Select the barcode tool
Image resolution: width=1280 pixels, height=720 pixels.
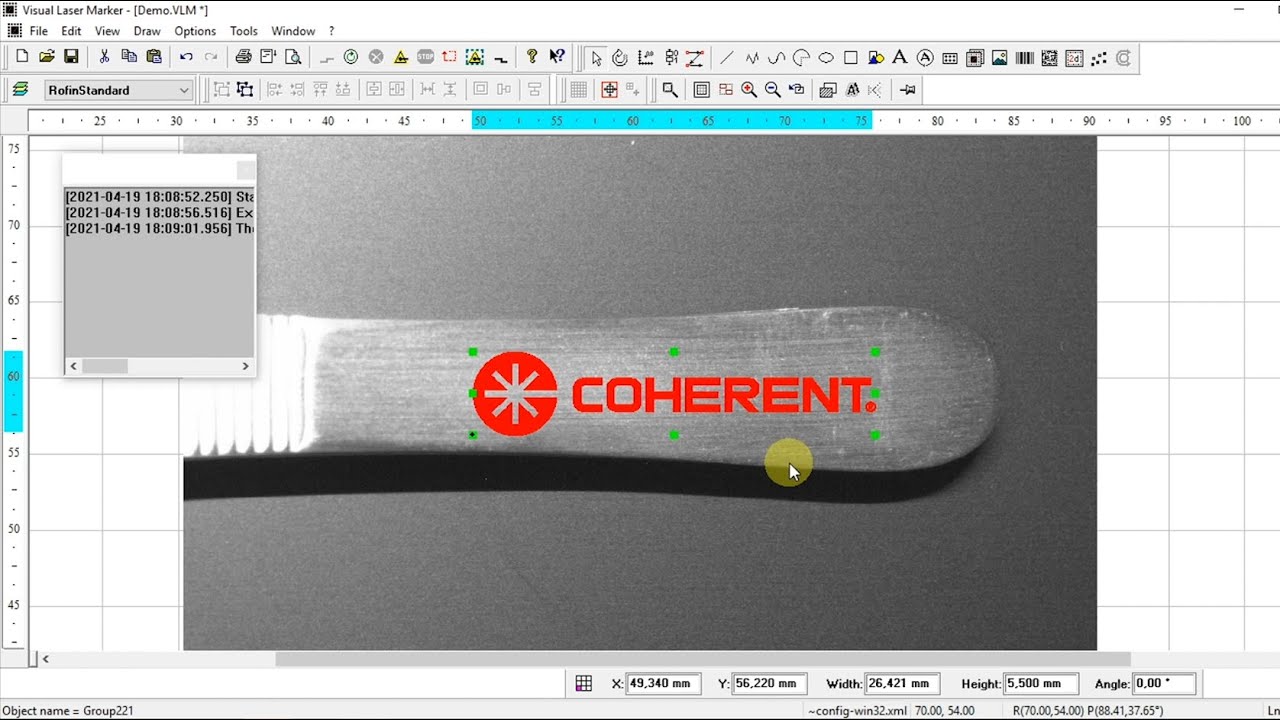click(1024, 58)
